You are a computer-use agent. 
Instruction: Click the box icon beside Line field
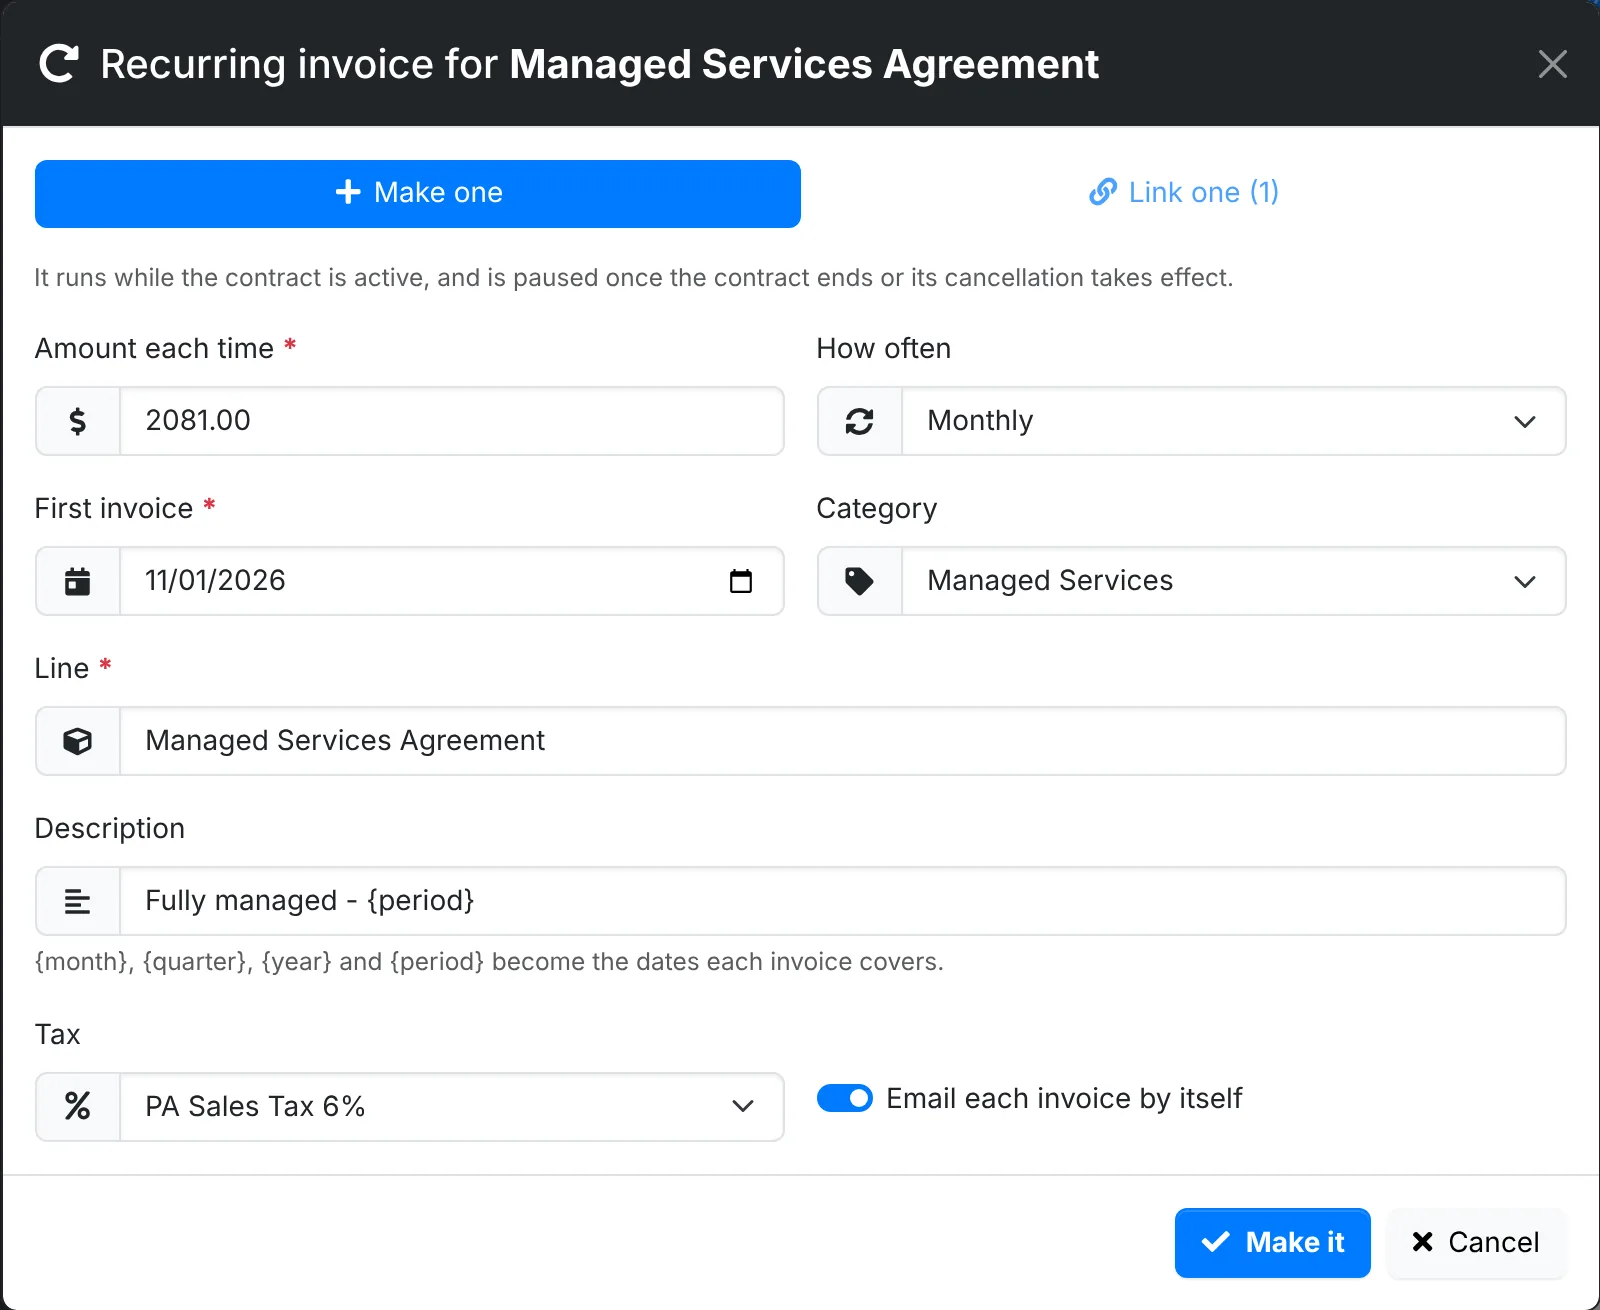click(x=78, y=741)
